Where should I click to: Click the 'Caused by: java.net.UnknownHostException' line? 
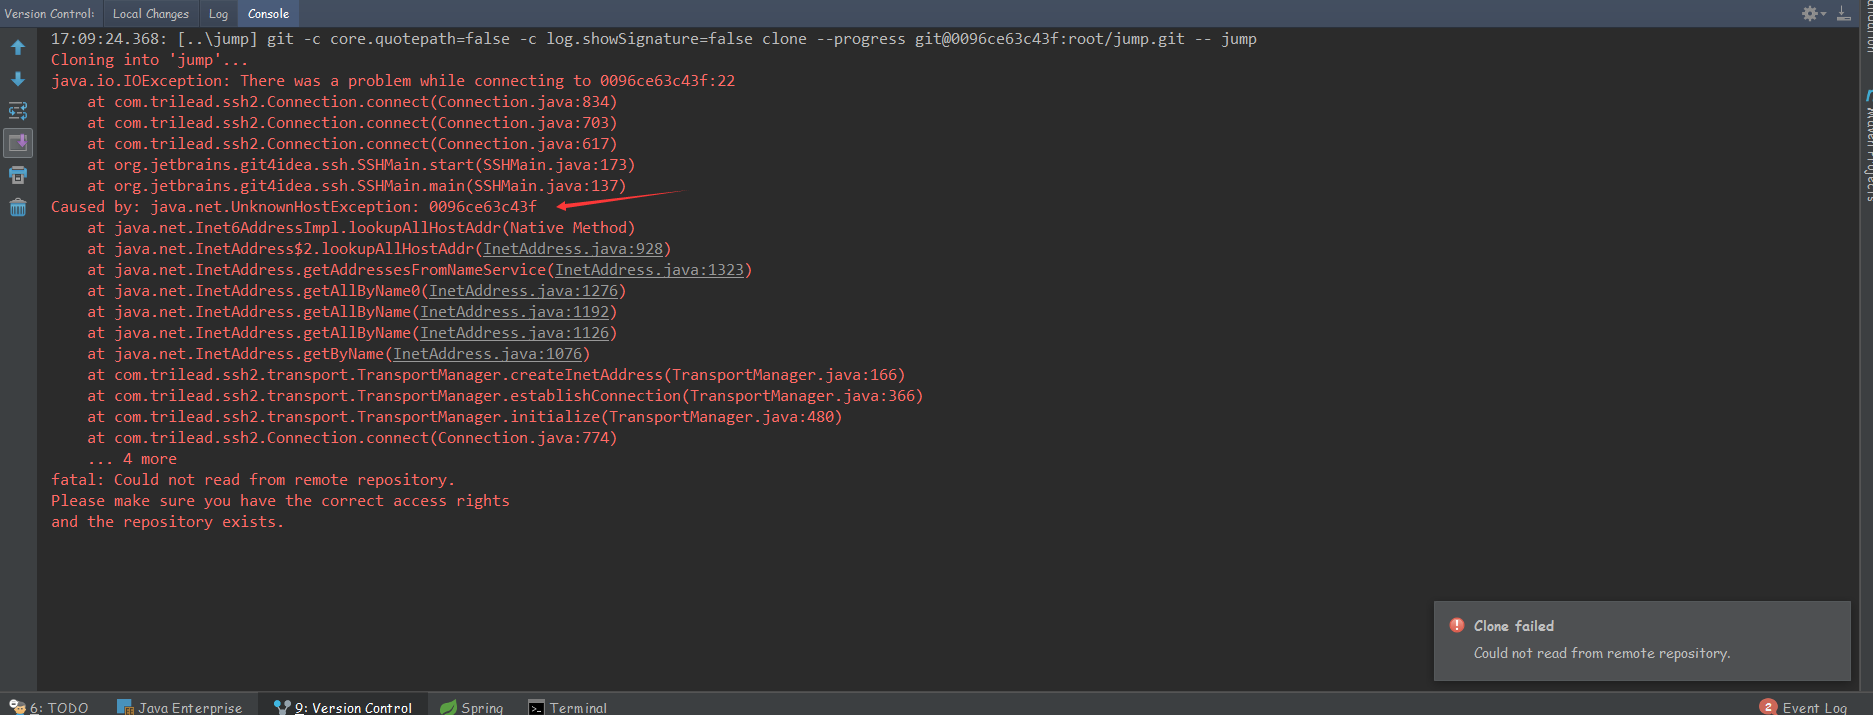tap(294, 207)
